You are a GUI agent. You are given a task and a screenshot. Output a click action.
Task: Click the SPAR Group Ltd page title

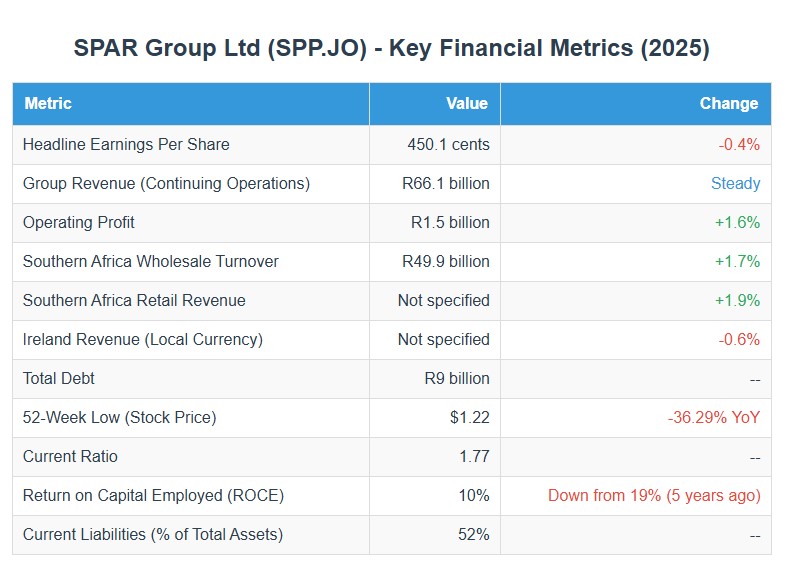392,48
